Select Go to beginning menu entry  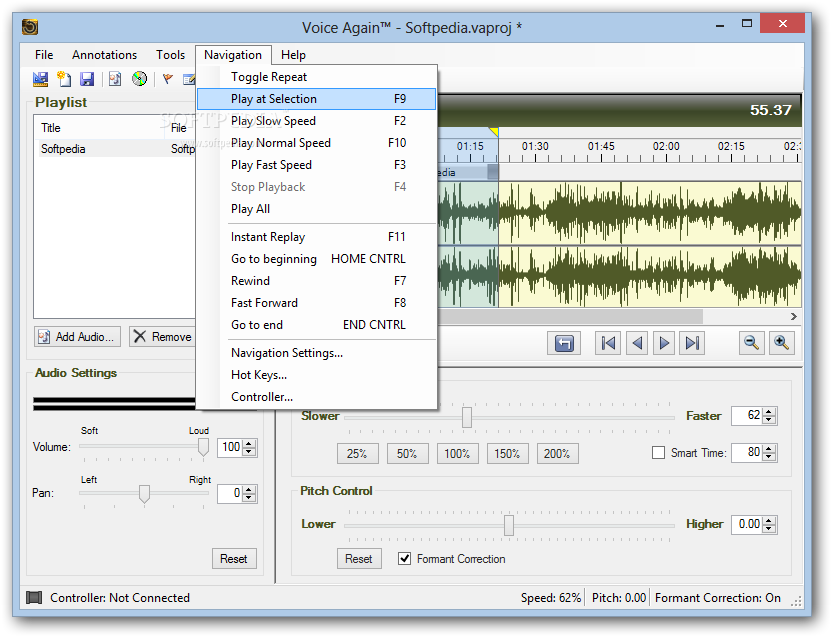pos(317,259)
